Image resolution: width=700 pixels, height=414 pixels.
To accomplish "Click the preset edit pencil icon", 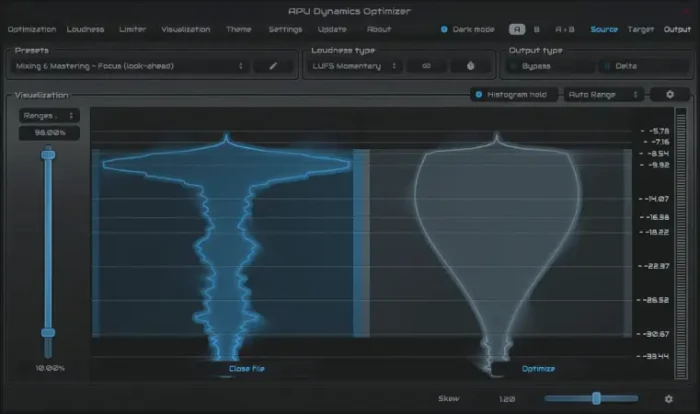I will pos(272,67).
